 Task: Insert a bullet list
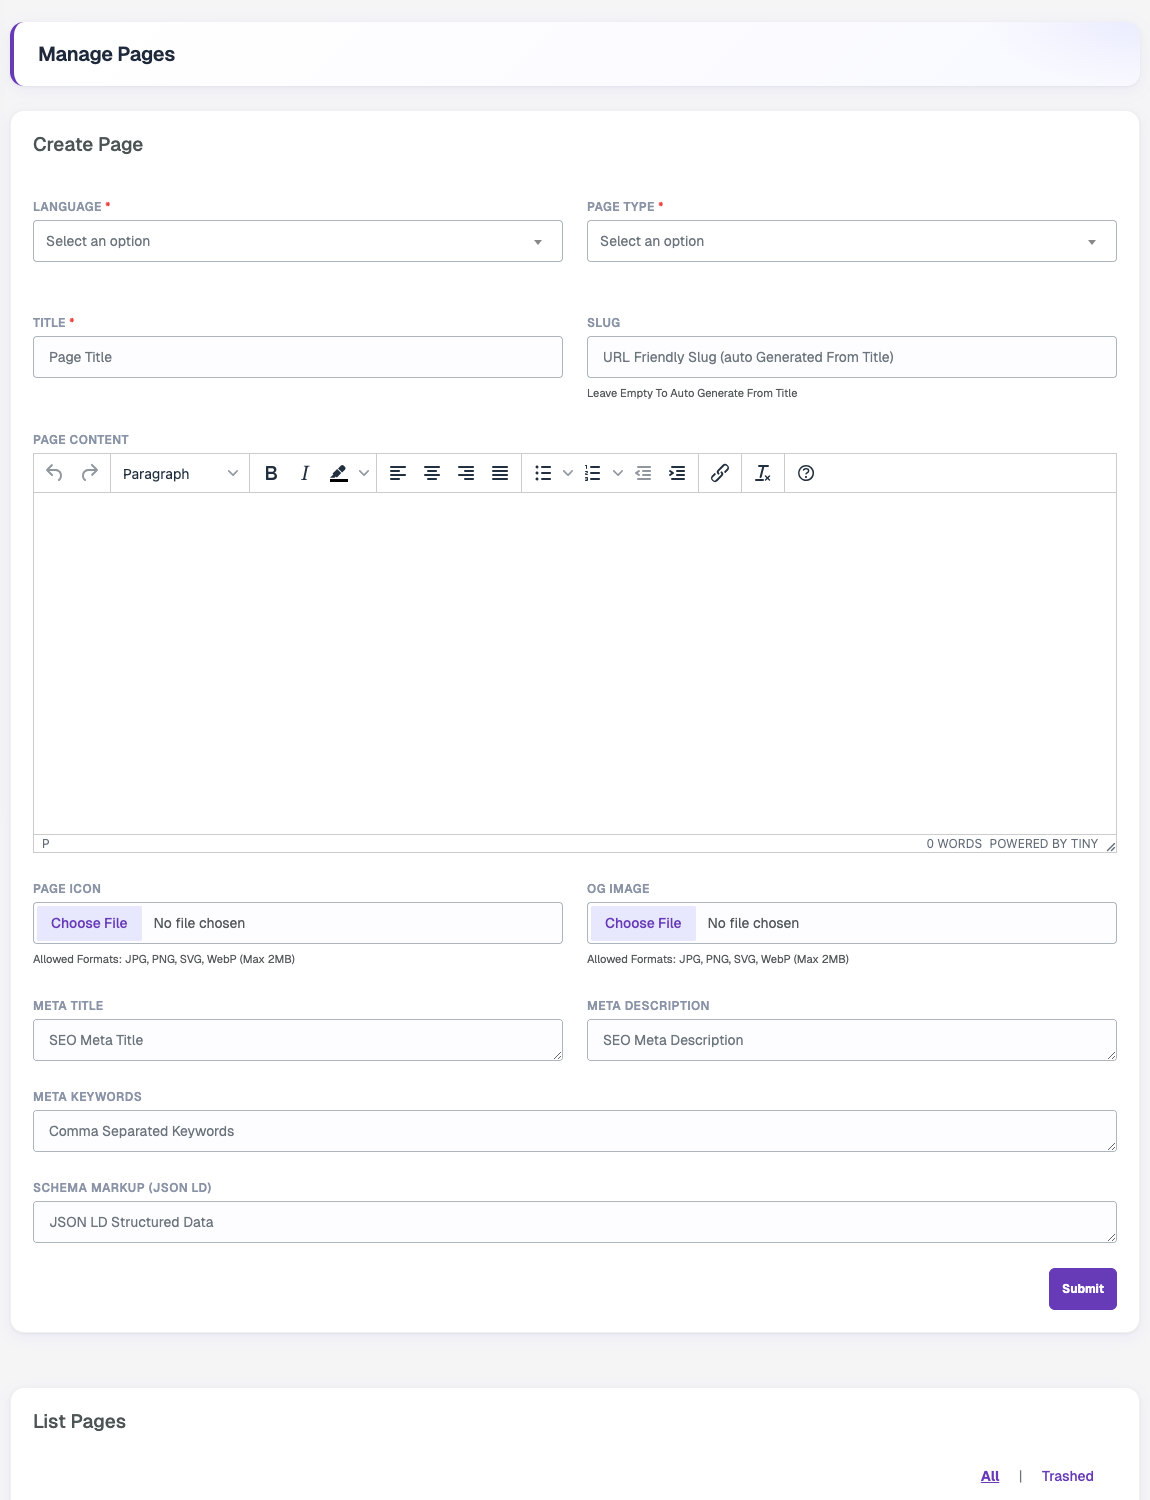point(543,473)
